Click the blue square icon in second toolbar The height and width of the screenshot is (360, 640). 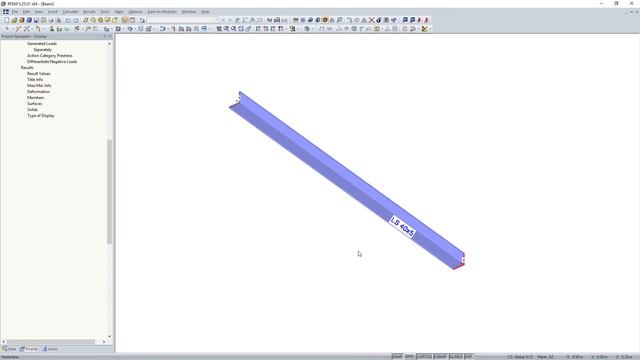point(118,29)
